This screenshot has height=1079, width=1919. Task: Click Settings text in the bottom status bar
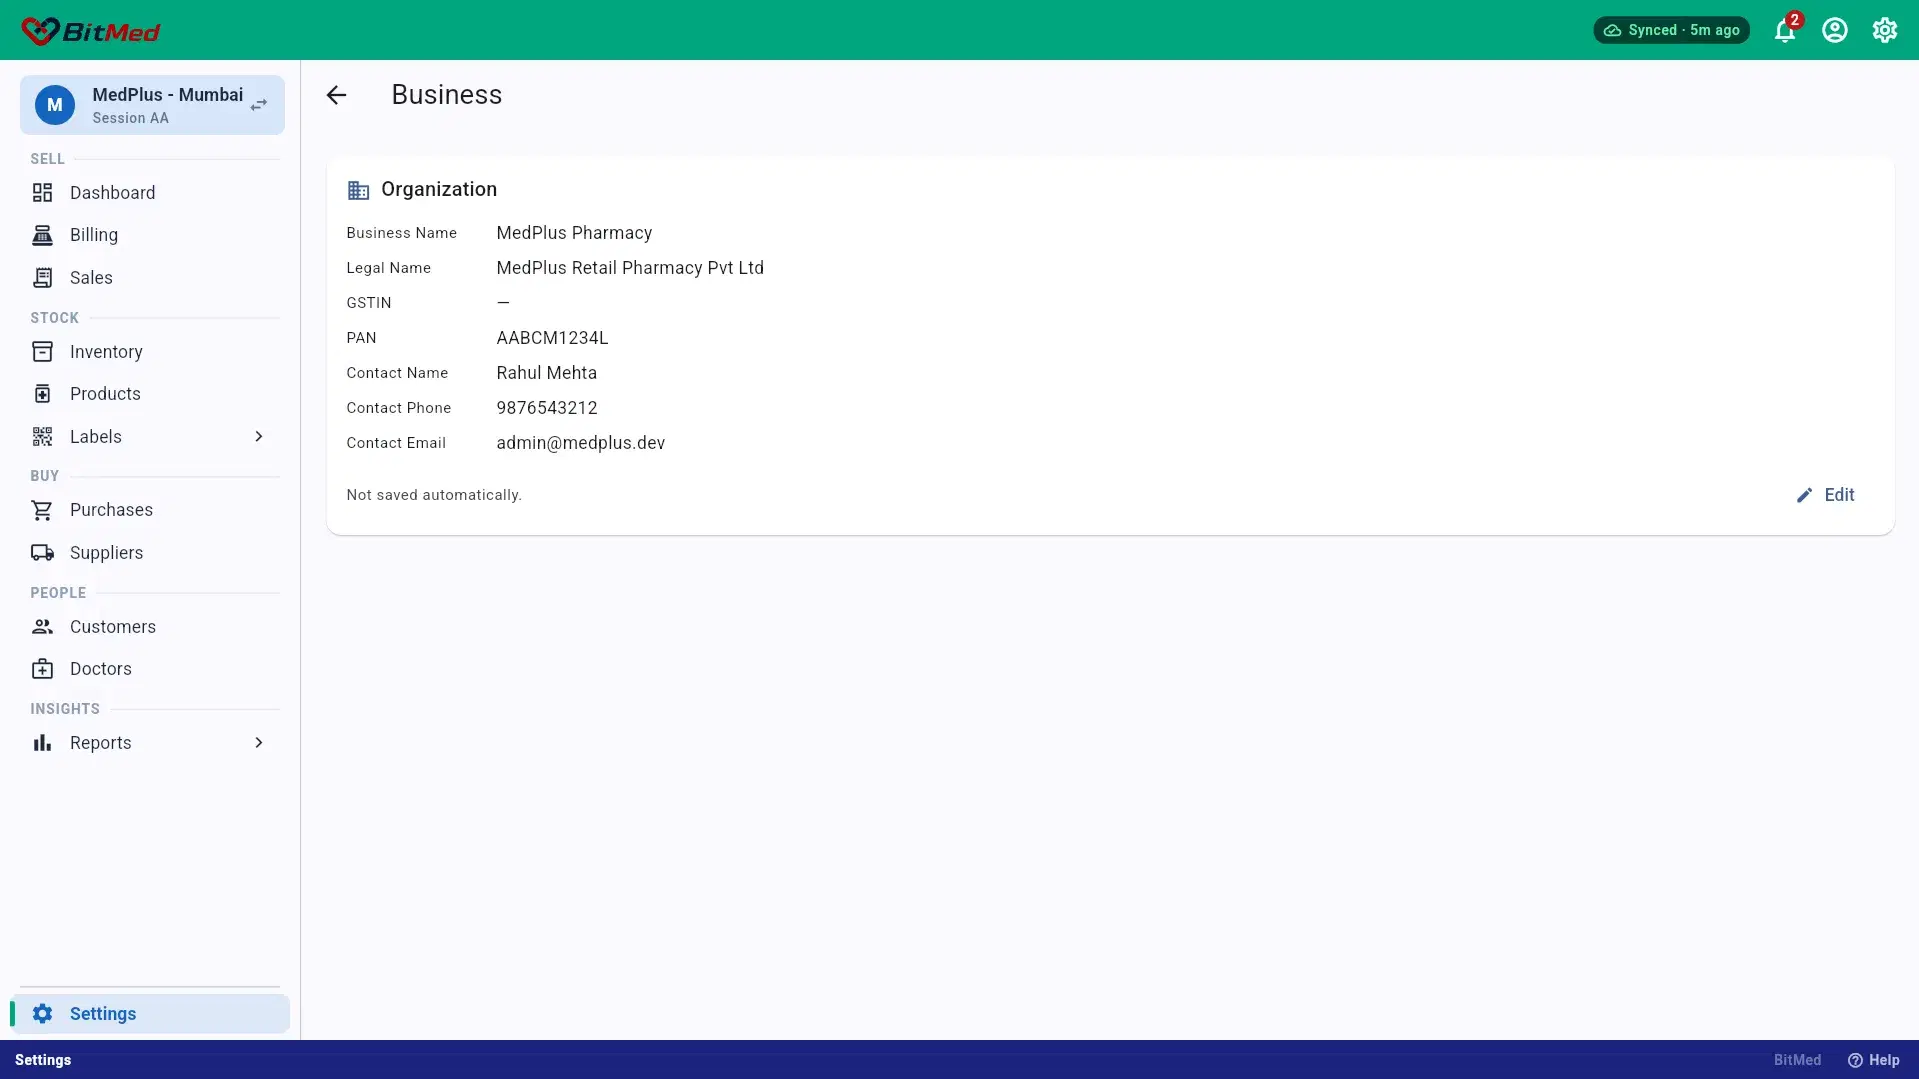pyautogui.click(x=43, y=1060)
